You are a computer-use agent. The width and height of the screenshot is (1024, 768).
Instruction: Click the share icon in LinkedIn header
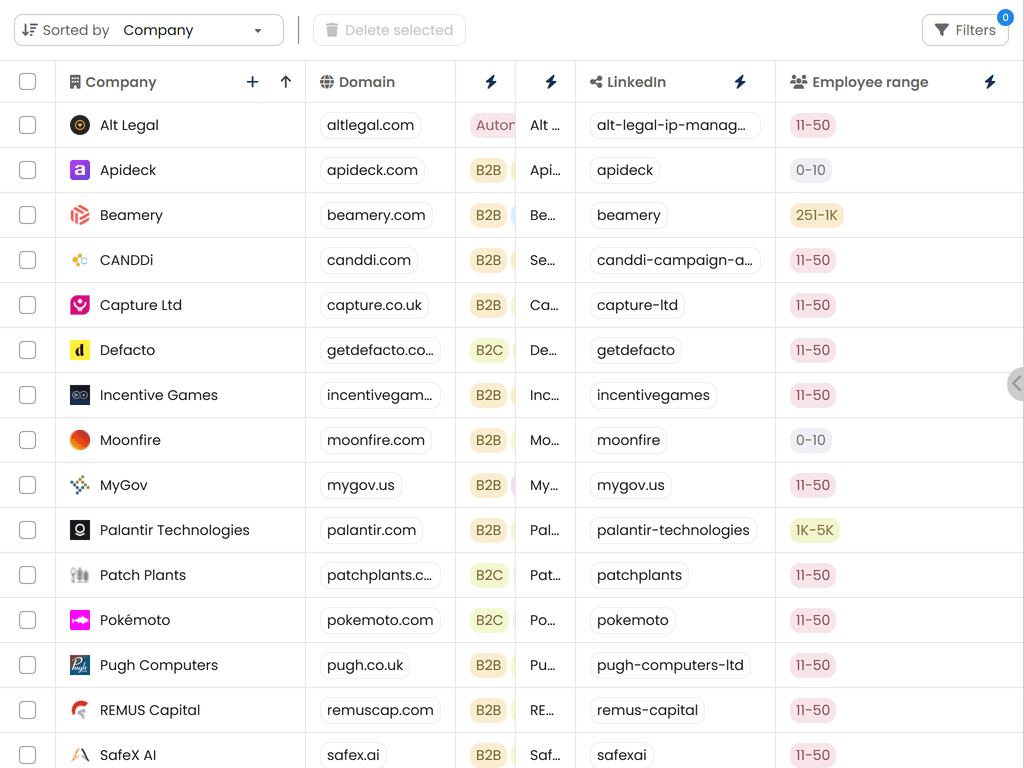coord(596,82)
